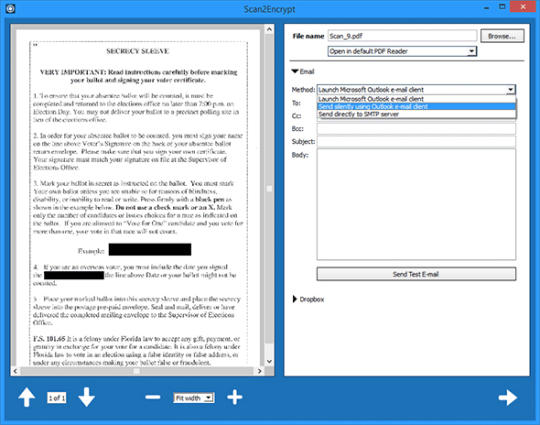The image size is (540, 425).
Task: Click the Browse... button
Action: pyautogui.click(x=502, y=36)
